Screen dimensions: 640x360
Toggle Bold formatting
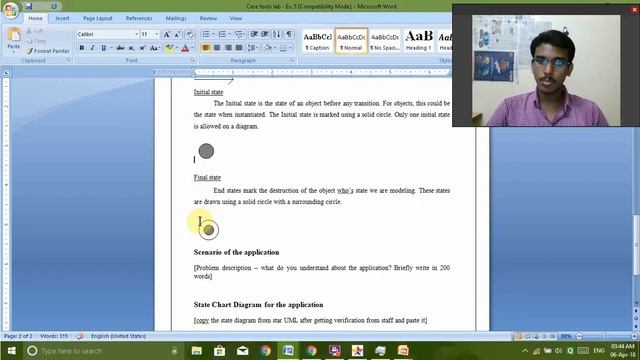[82, 48]
